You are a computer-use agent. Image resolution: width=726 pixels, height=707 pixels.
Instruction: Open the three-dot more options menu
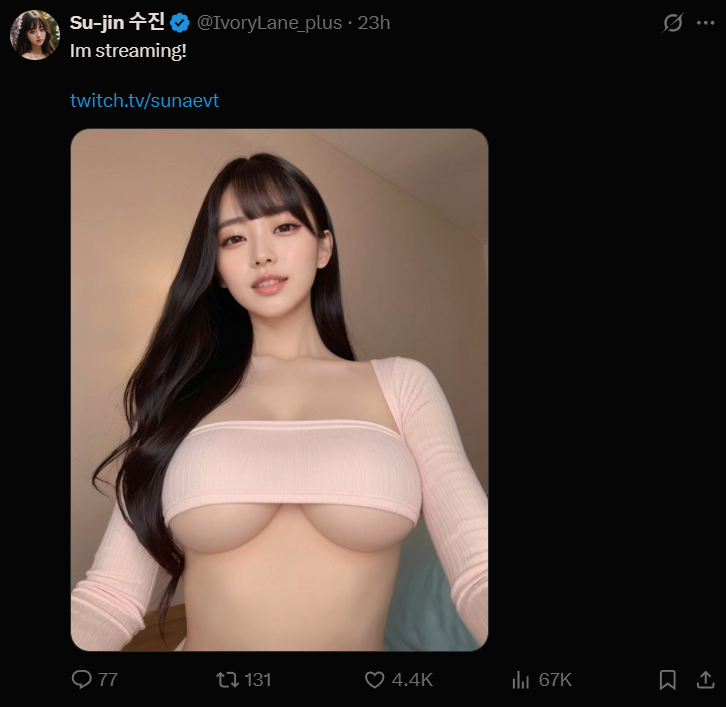click(706, 23)
